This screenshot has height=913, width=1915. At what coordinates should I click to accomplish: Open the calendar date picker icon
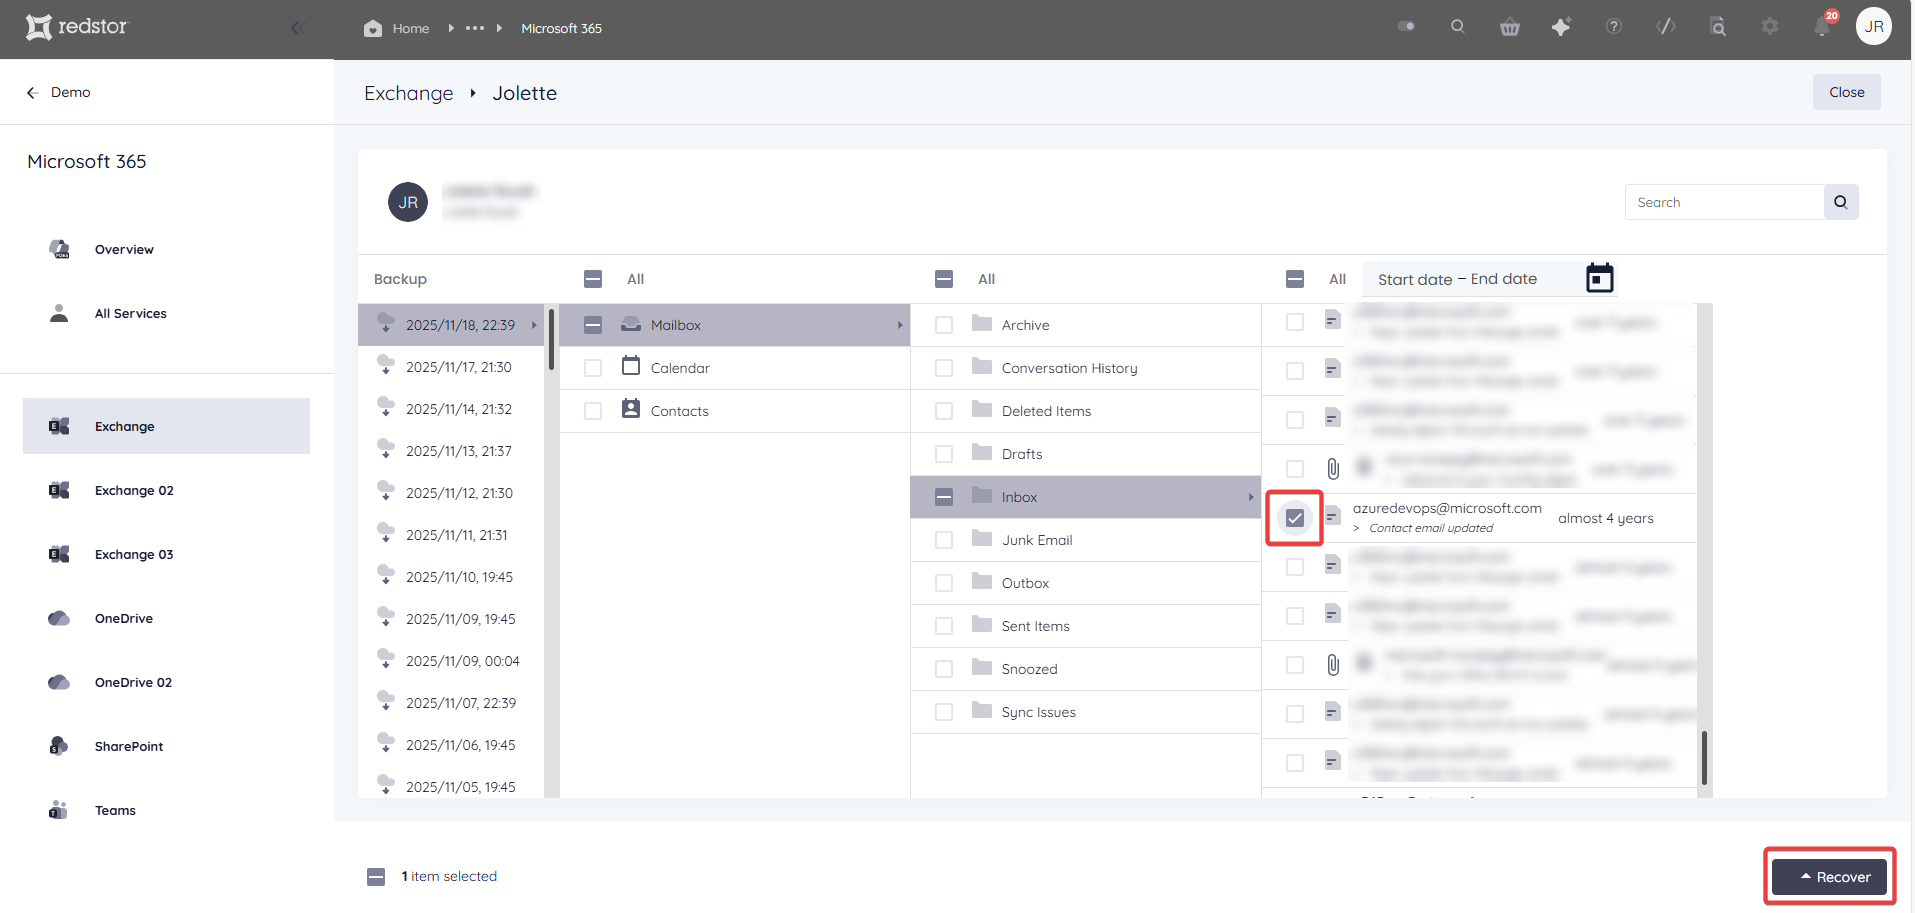(1600, 278)
